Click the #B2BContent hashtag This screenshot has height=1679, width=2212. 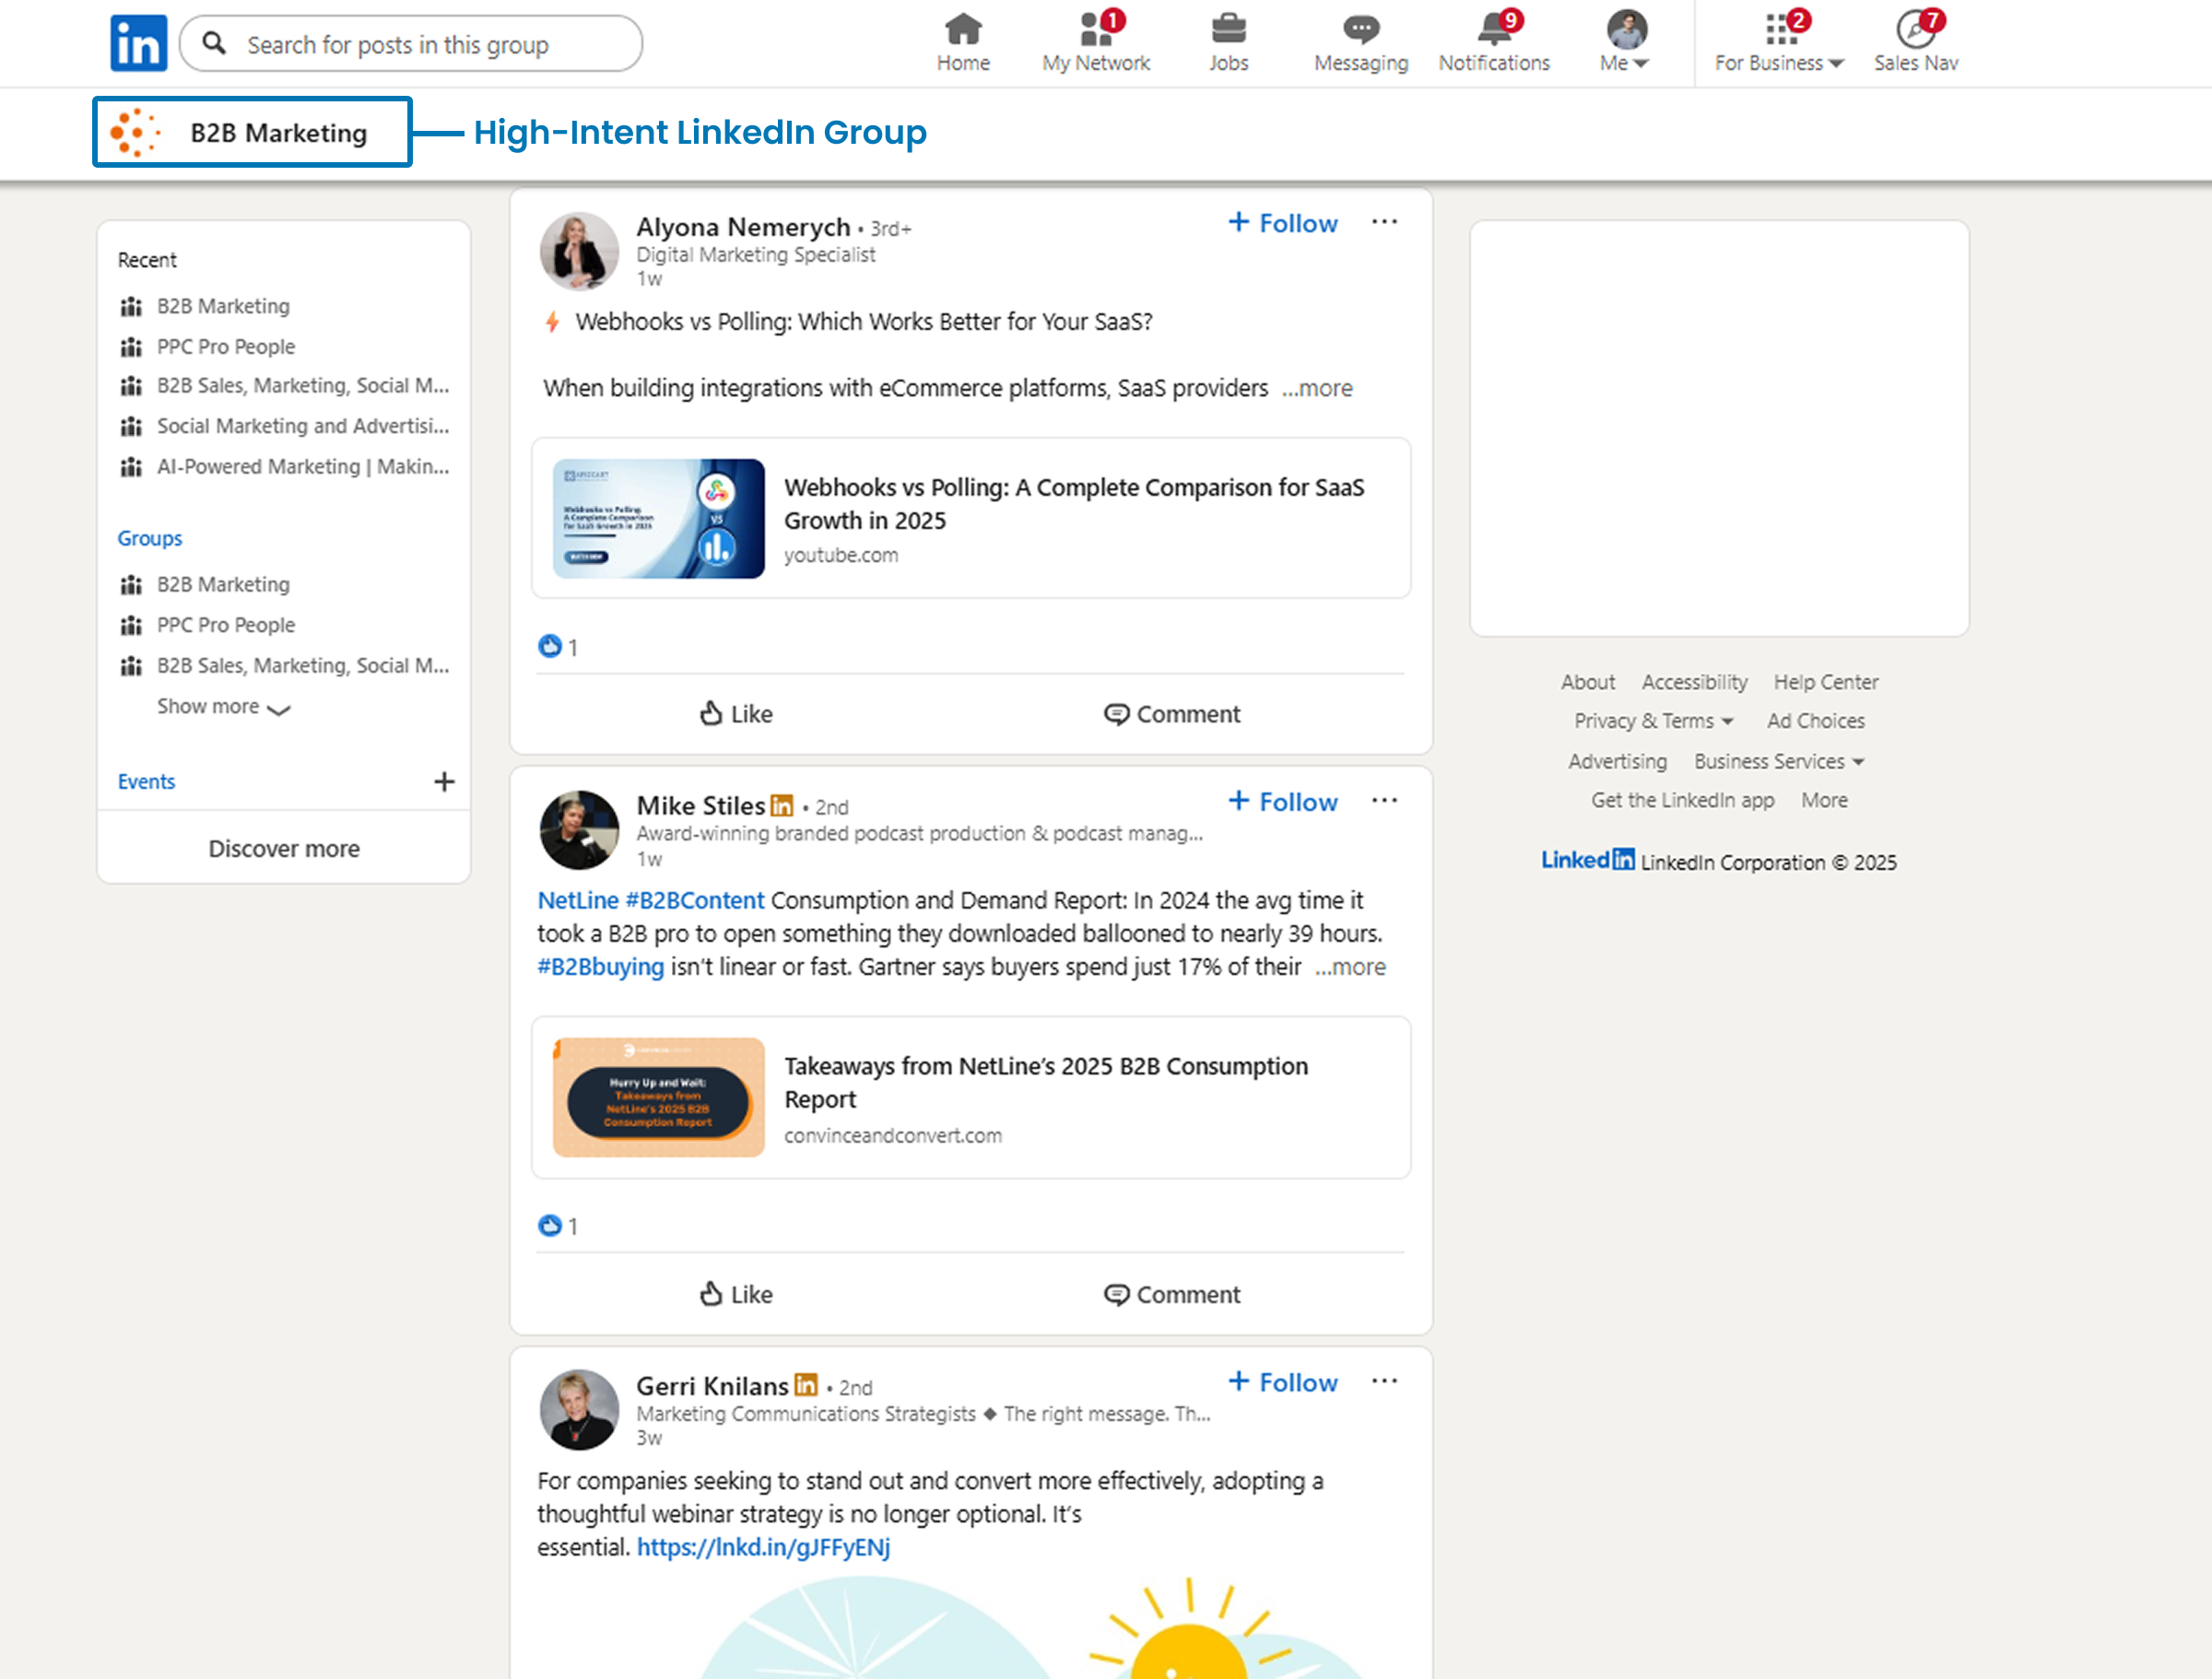tap(695, 900)
